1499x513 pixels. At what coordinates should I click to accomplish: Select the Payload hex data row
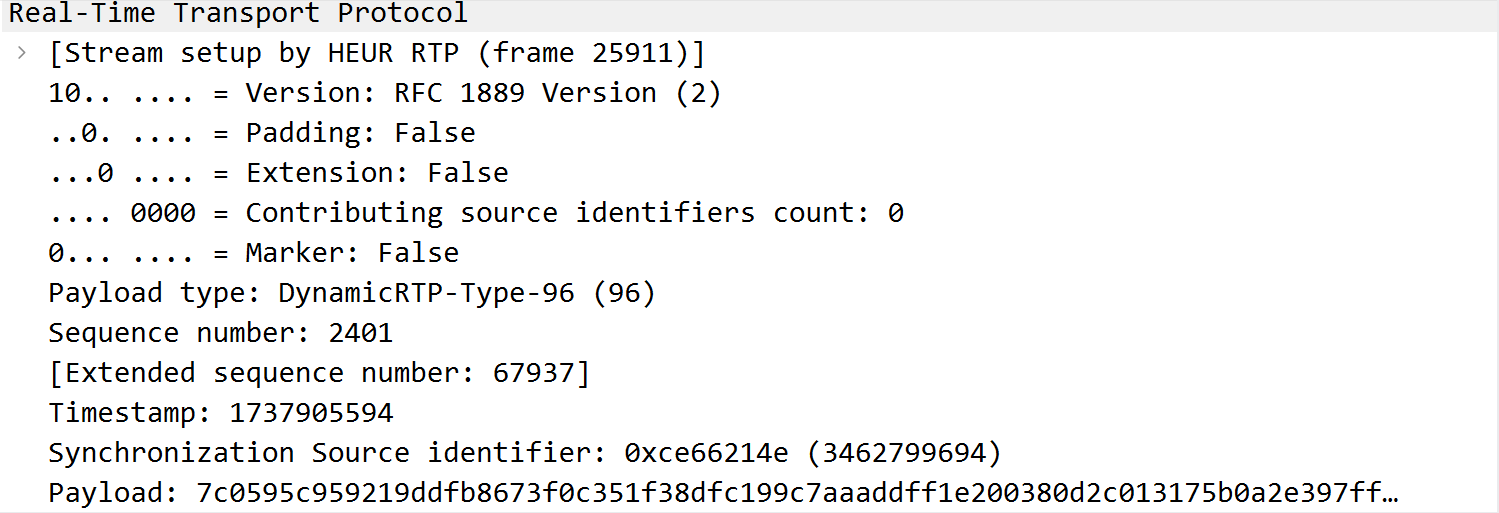(x=749, y=492)
